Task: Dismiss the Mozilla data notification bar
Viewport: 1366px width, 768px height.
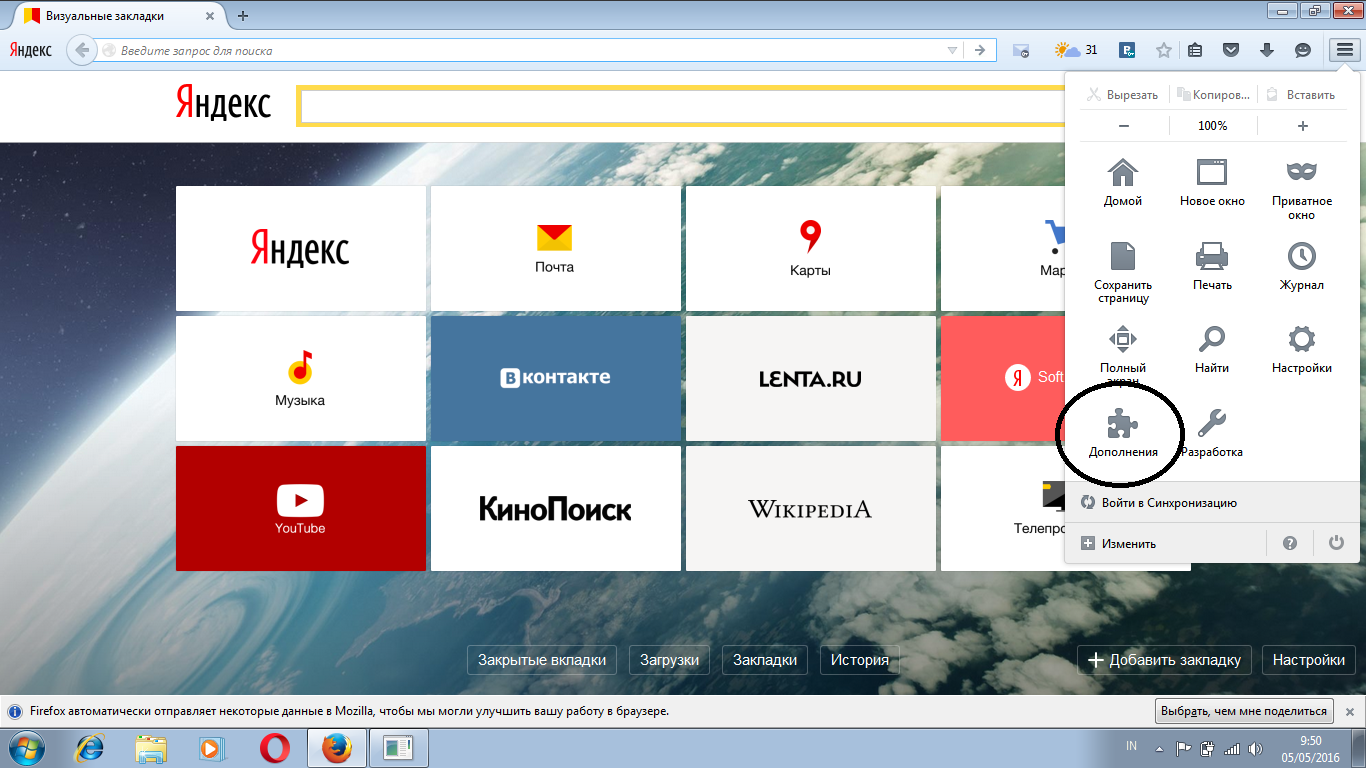Action: 1351,711
